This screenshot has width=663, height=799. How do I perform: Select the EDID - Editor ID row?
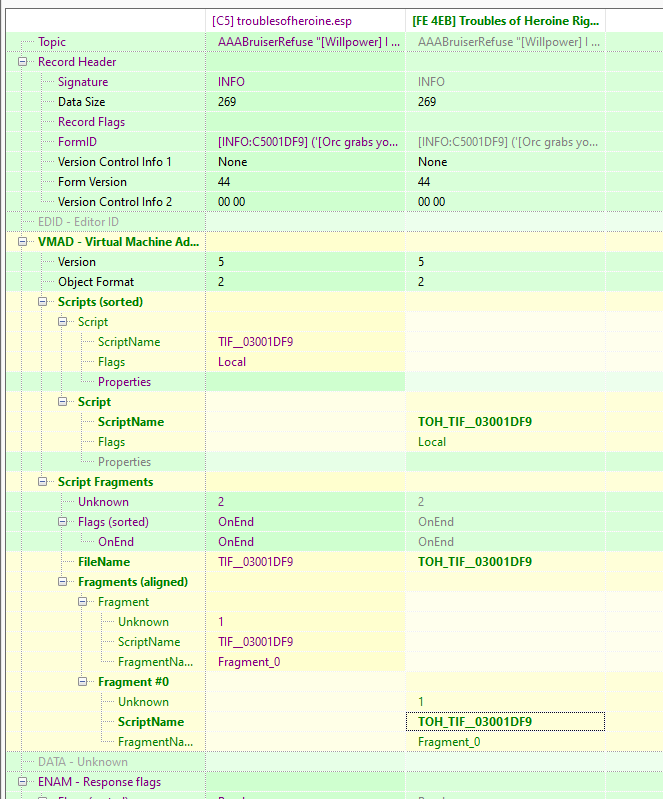[x=78, y=222]
